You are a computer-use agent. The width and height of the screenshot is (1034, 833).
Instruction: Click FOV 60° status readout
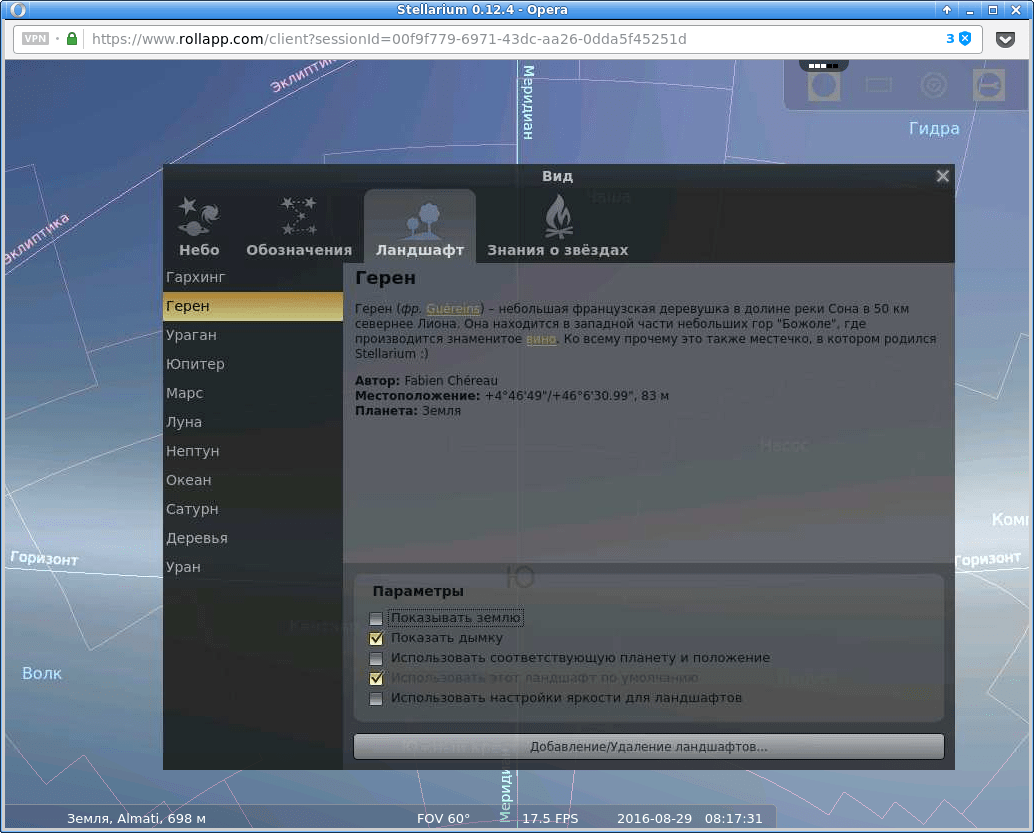443,818
